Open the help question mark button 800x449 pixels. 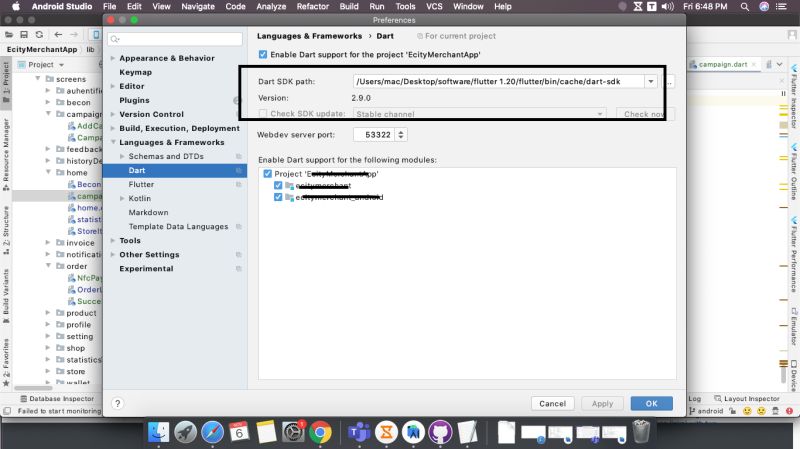coord(117,404)
